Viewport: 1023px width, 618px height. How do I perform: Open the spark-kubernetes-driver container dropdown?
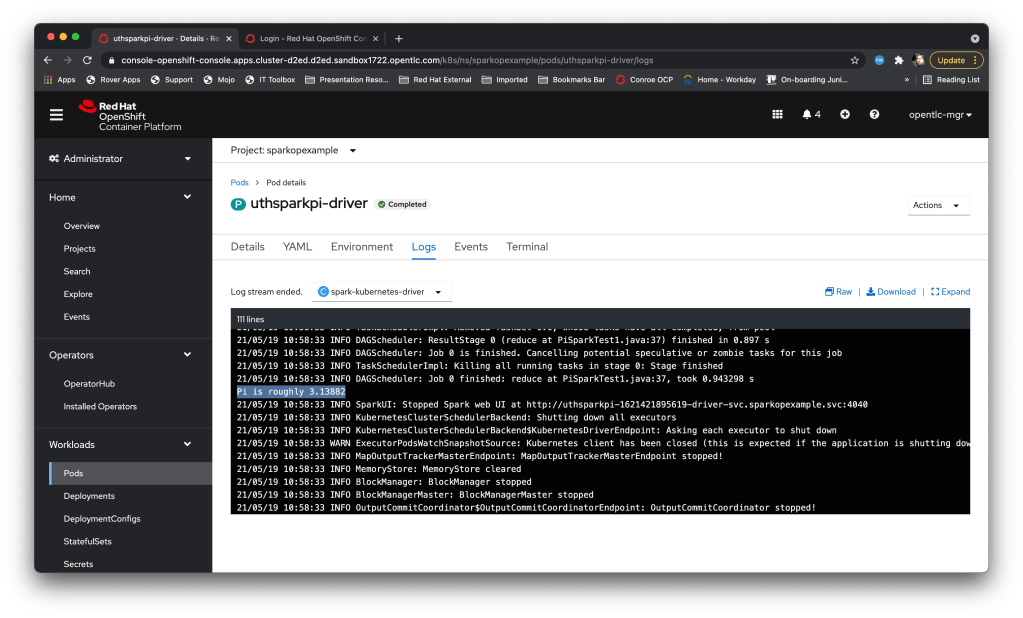tap(381, 292)
